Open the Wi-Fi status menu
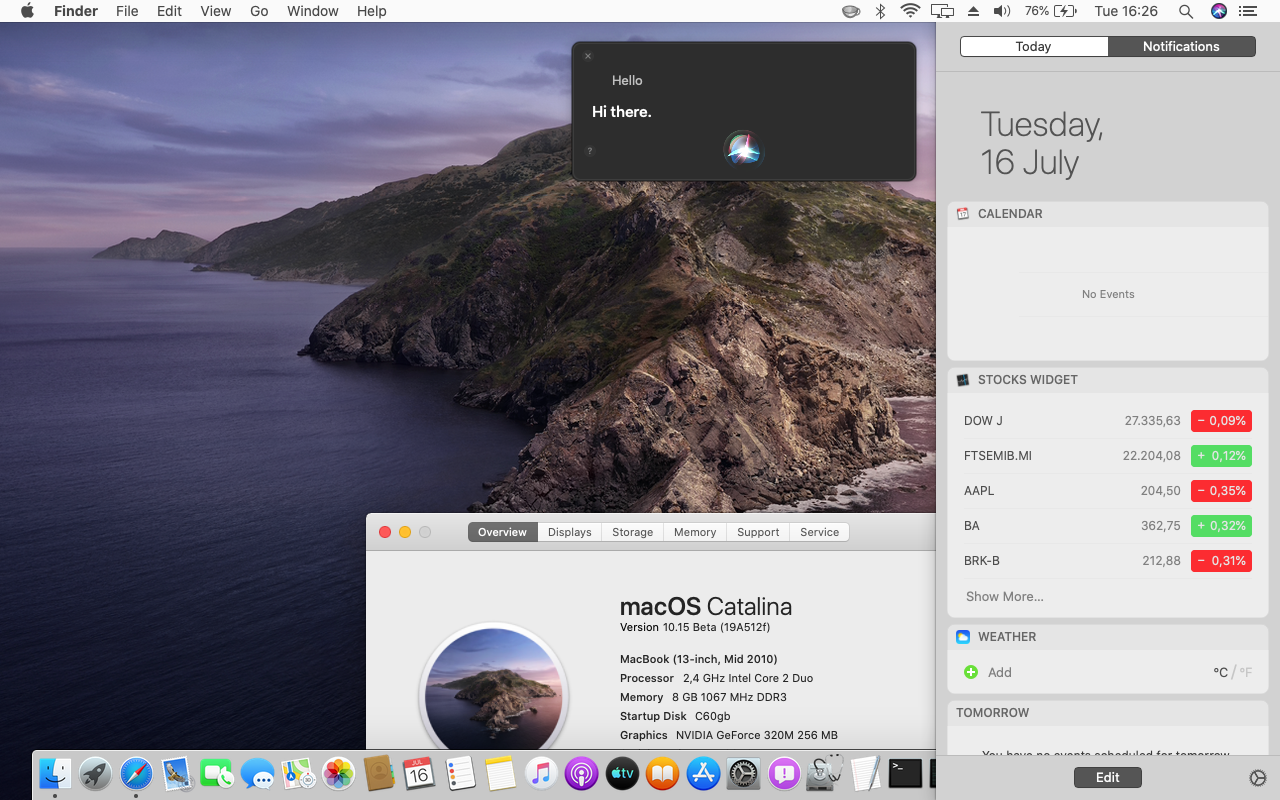 pyautogui.click(x=910, y=11)
